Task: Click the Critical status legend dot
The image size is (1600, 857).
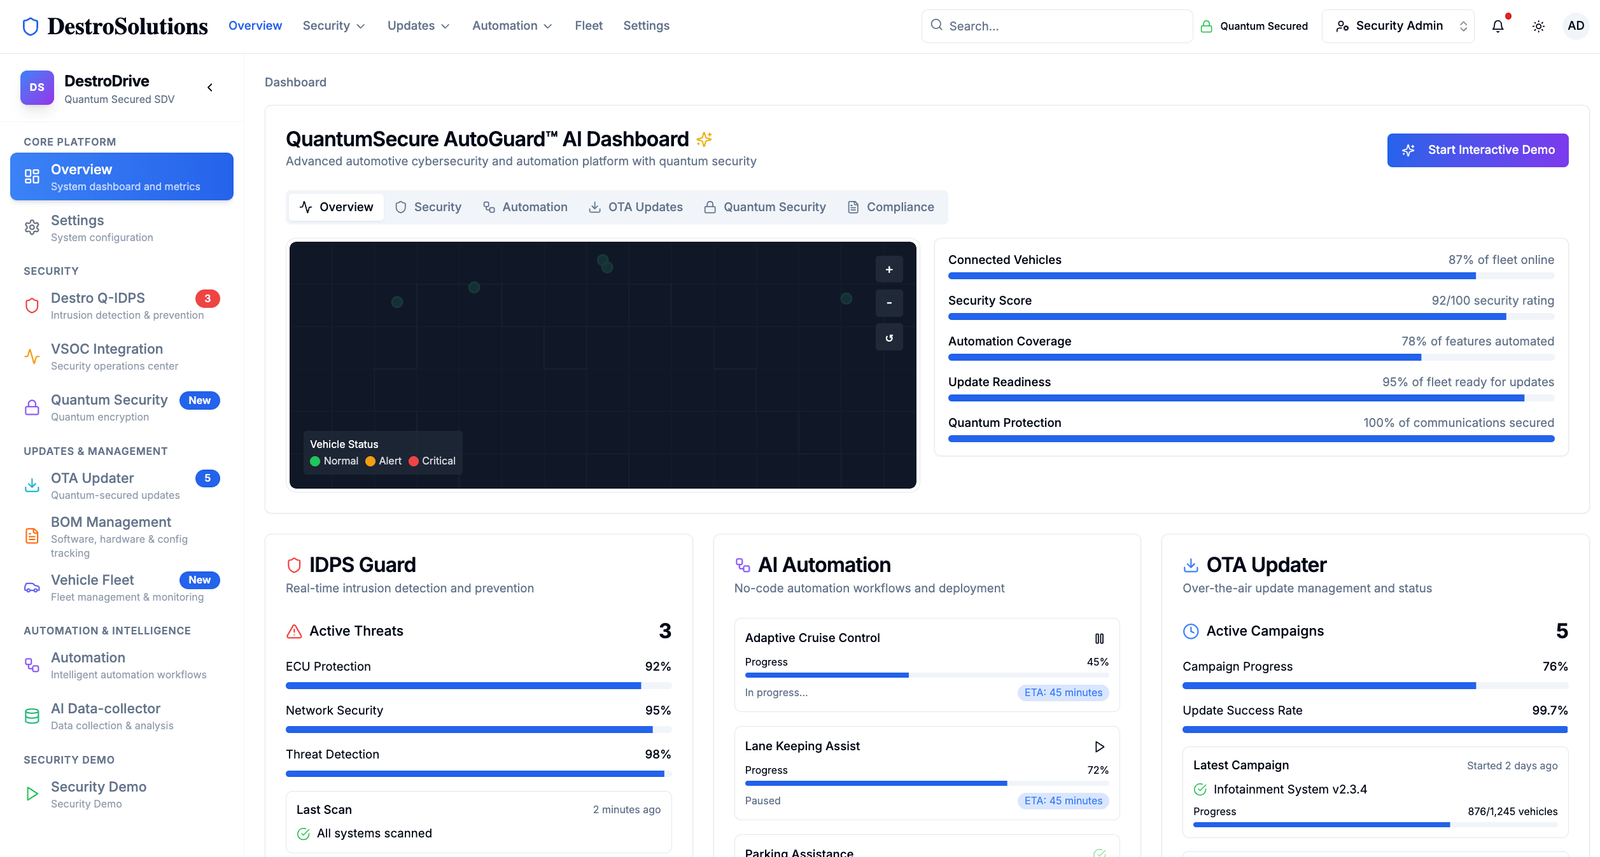Action: 414,461
